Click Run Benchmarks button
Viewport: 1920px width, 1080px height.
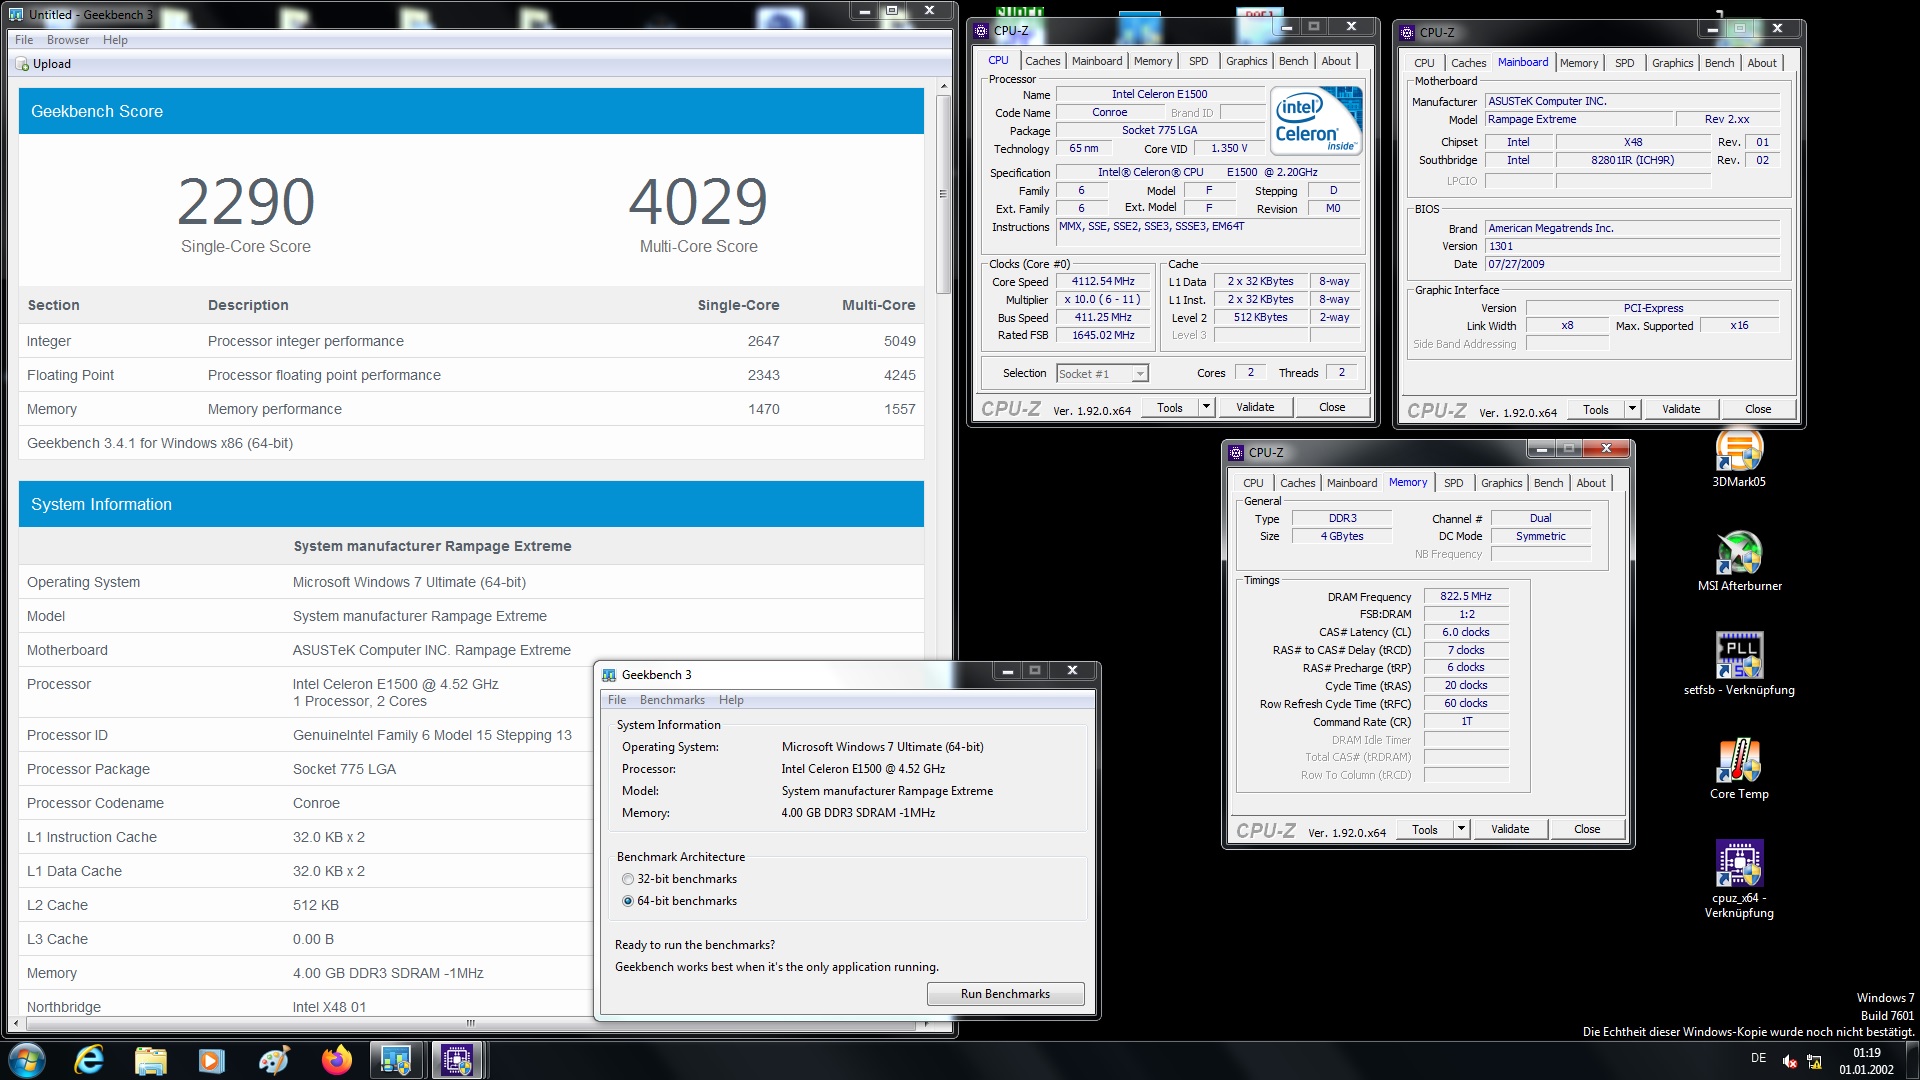(1005, 994)
